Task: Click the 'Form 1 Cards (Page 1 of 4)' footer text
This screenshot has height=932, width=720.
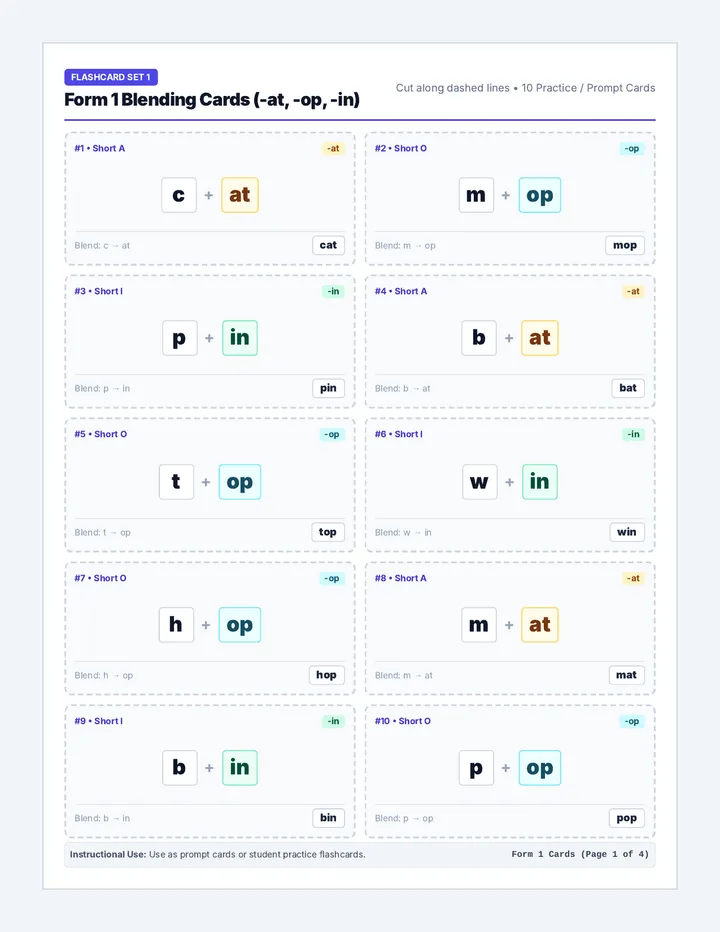Action: click(580, 854)
